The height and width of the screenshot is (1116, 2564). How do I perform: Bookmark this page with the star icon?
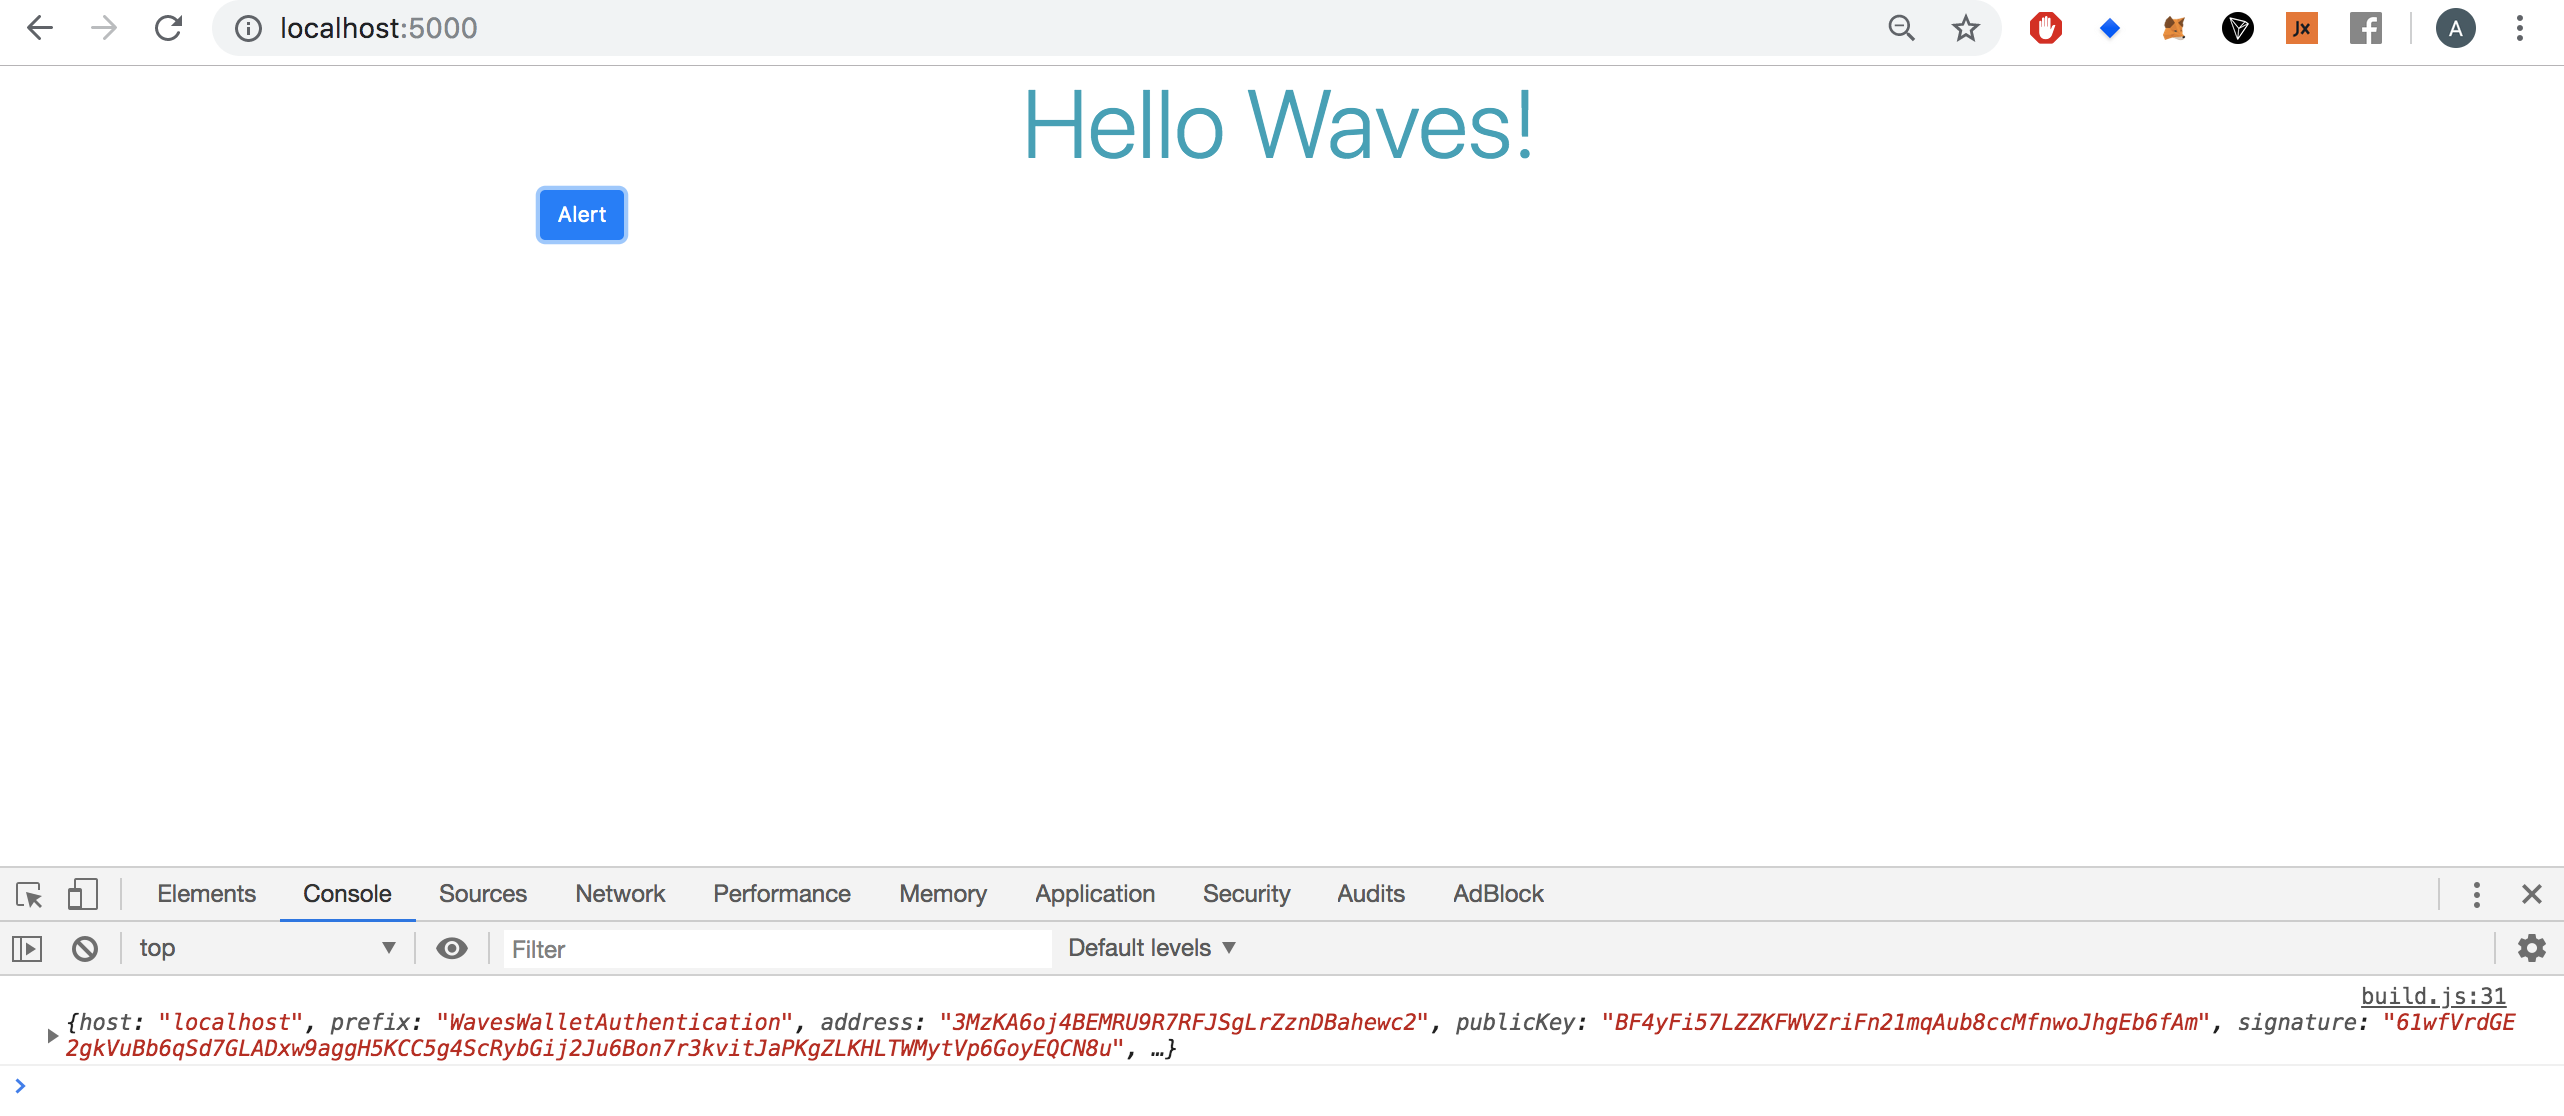1965,28
